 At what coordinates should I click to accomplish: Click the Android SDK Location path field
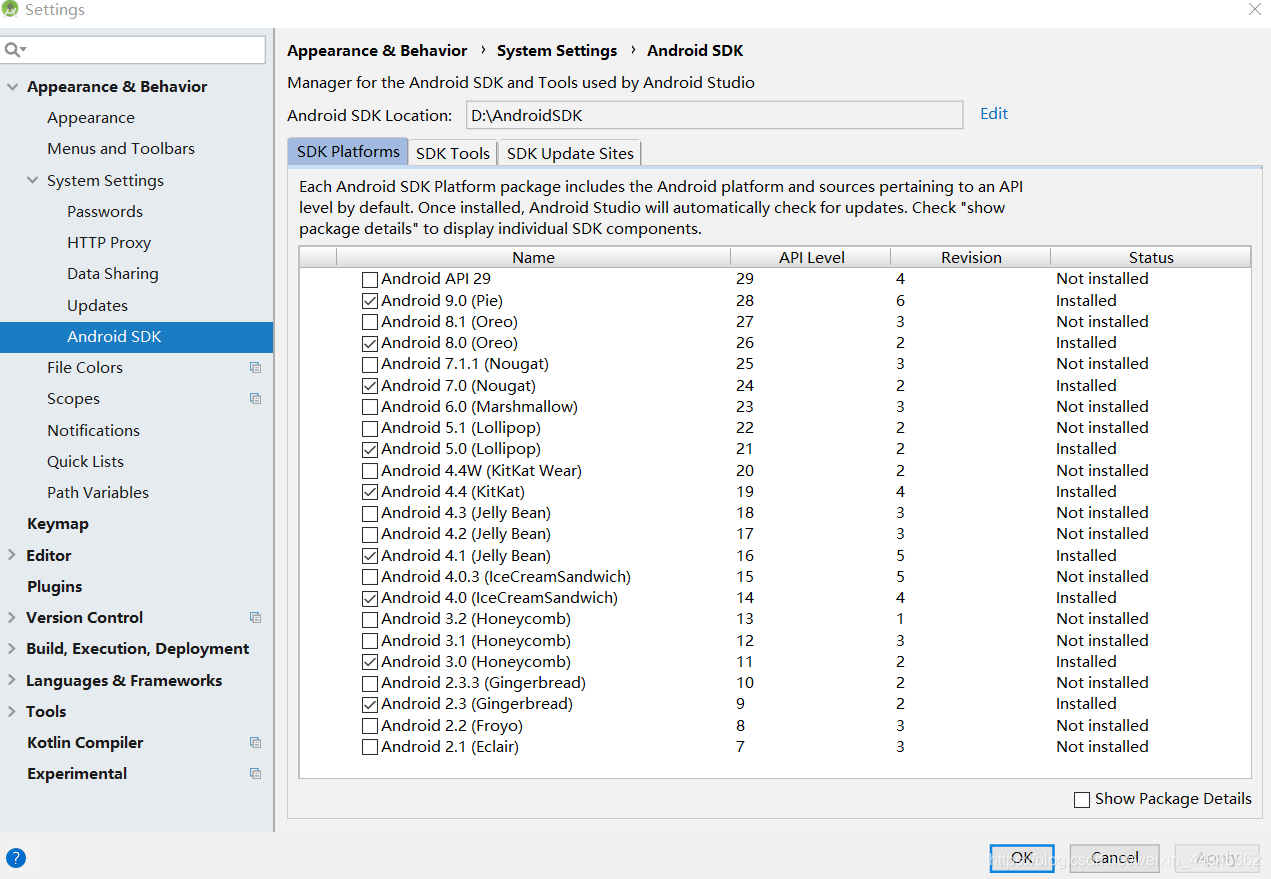[714, 115]
